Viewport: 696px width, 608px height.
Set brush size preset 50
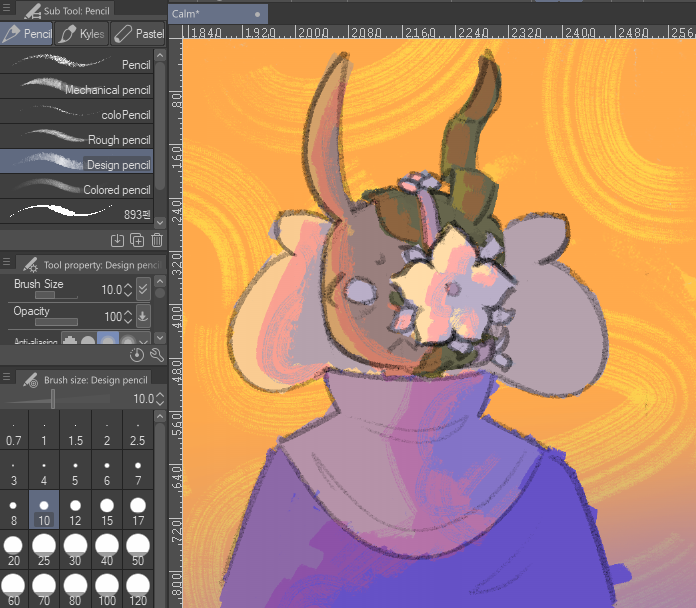[x=138, y=549]
